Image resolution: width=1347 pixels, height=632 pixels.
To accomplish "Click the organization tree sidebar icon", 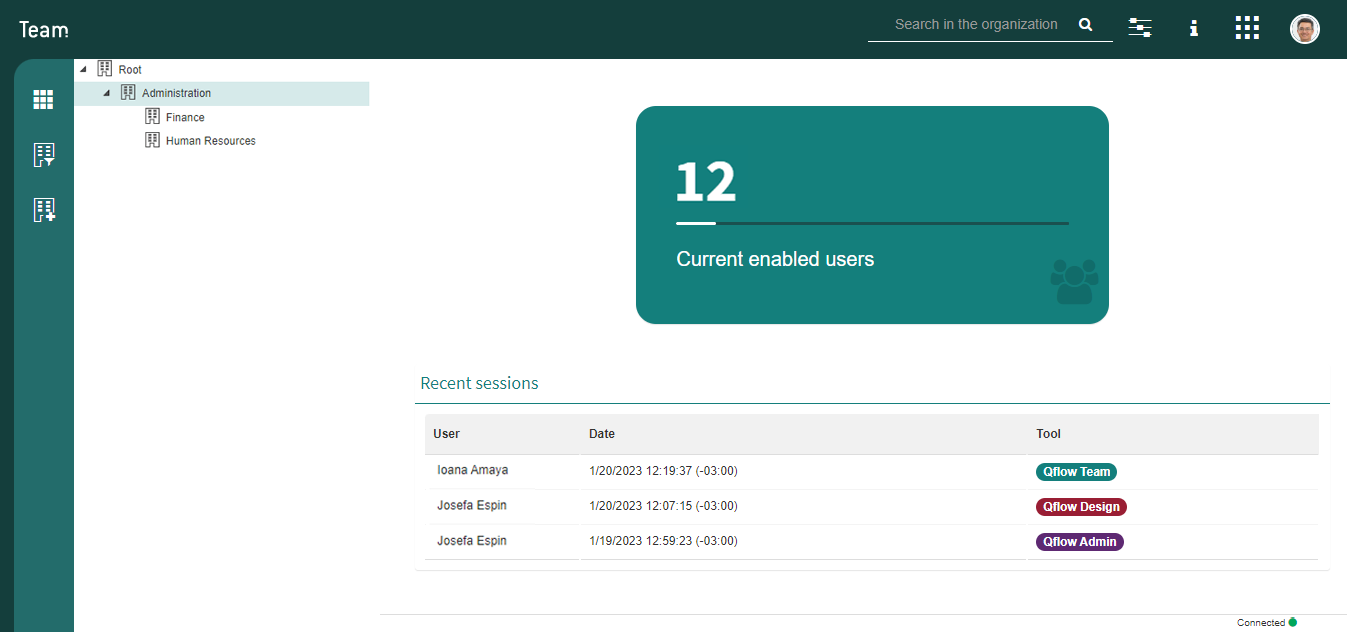I will (x=44, y=155).
